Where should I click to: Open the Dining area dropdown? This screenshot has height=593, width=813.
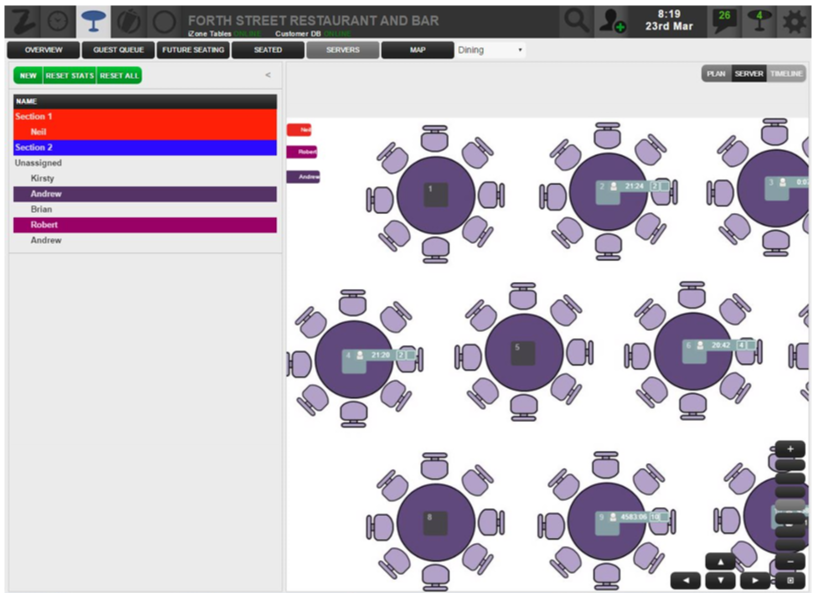click(x=490, y=50)
